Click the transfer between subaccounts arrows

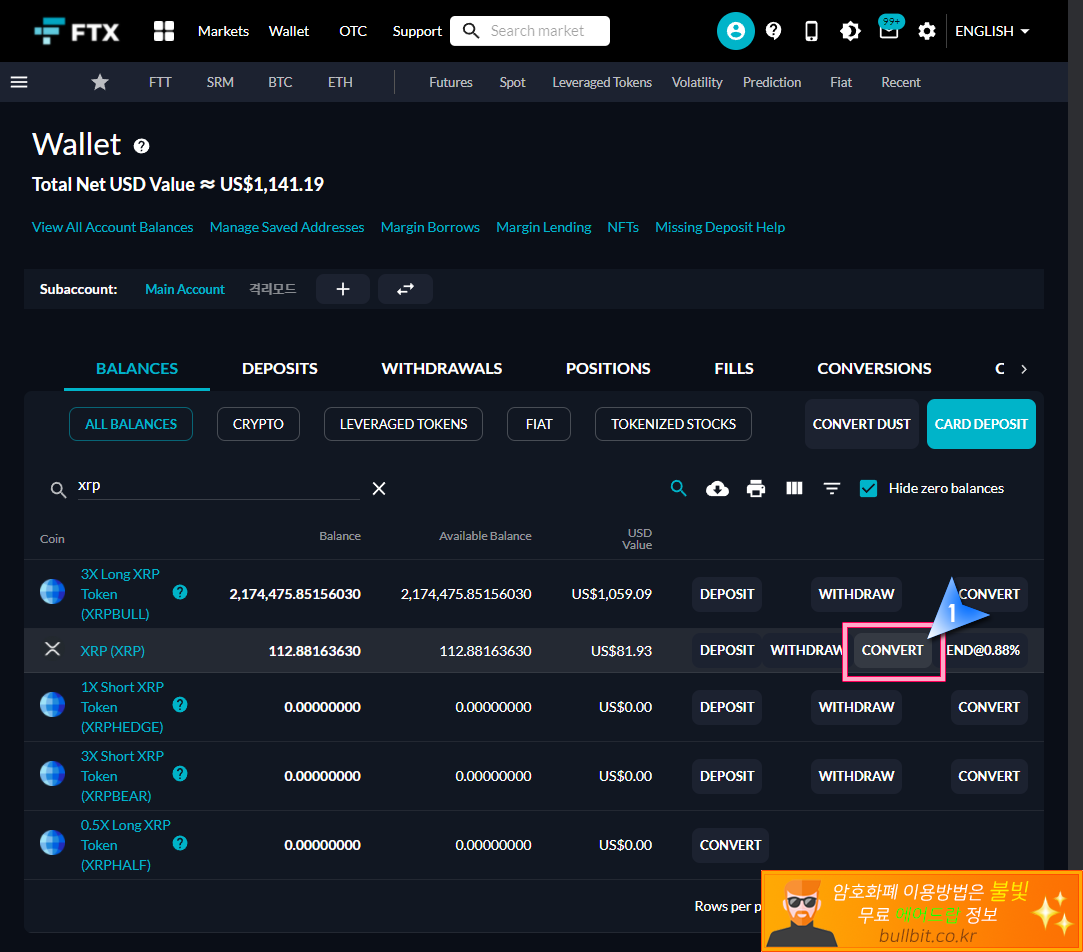pyautogui.click(x=405, y=289)
